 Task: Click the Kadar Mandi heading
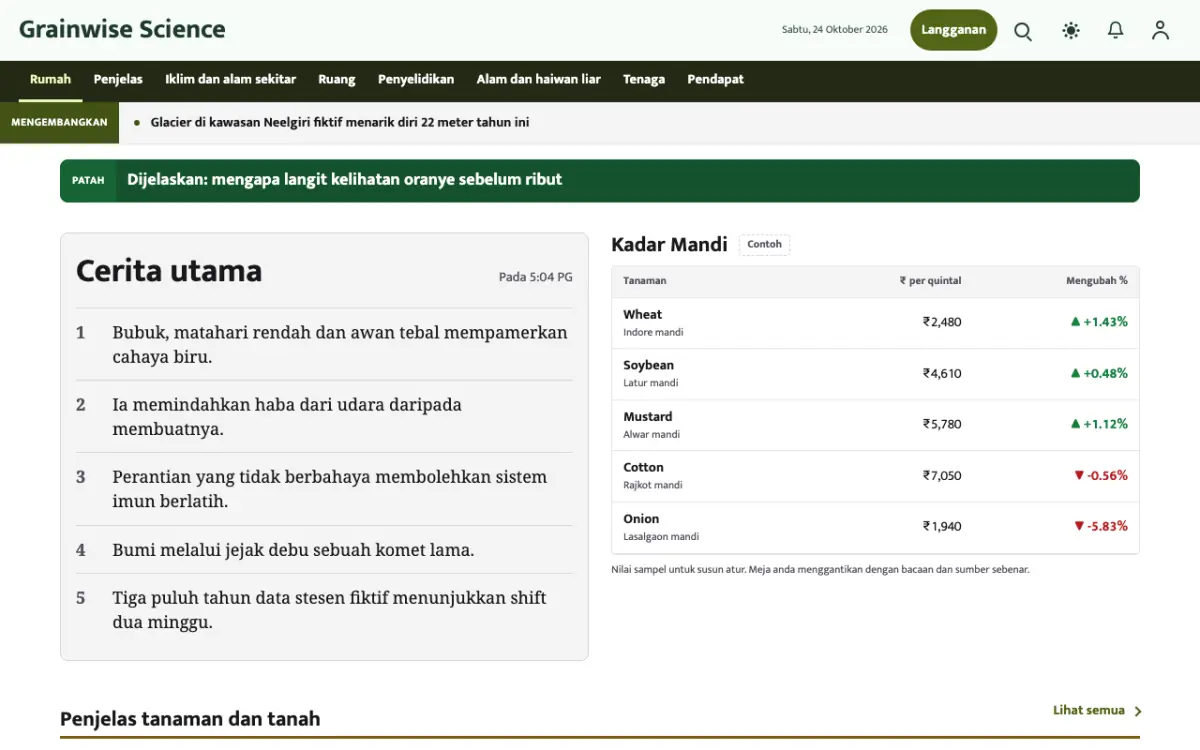point(669,245)
